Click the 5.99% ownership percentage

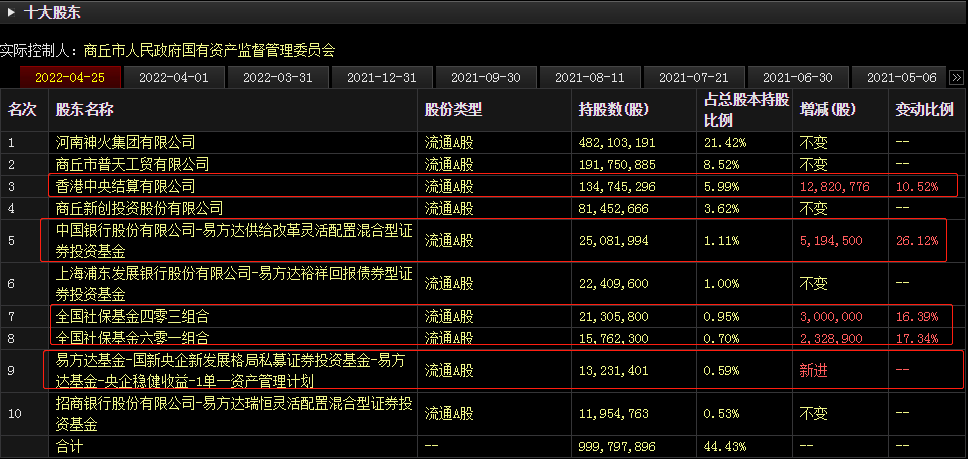click(x=722, y=186)
